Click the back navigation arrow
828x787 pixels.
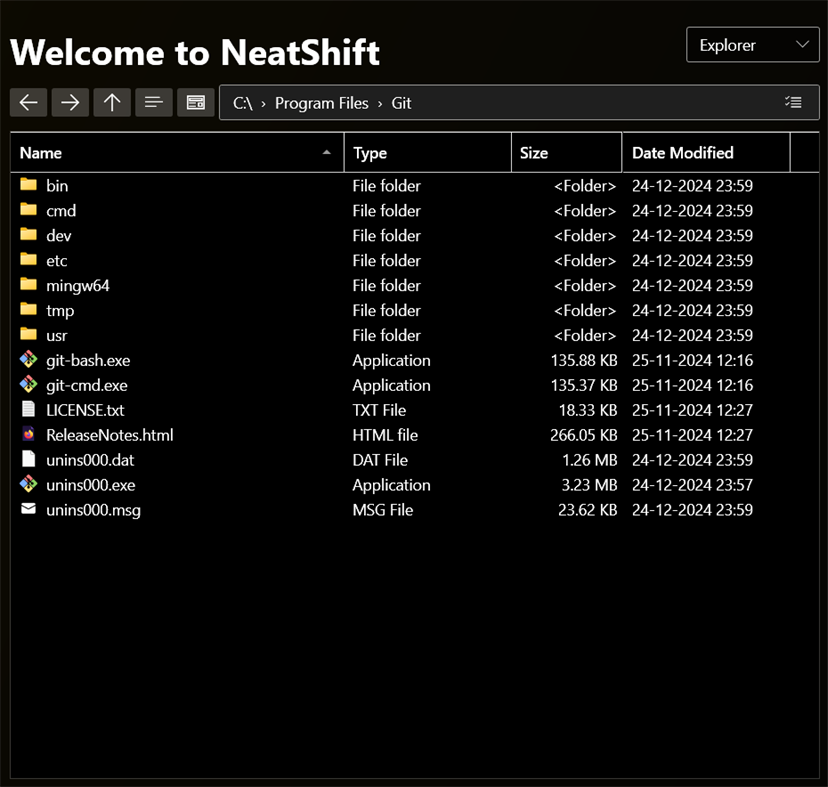28,102
